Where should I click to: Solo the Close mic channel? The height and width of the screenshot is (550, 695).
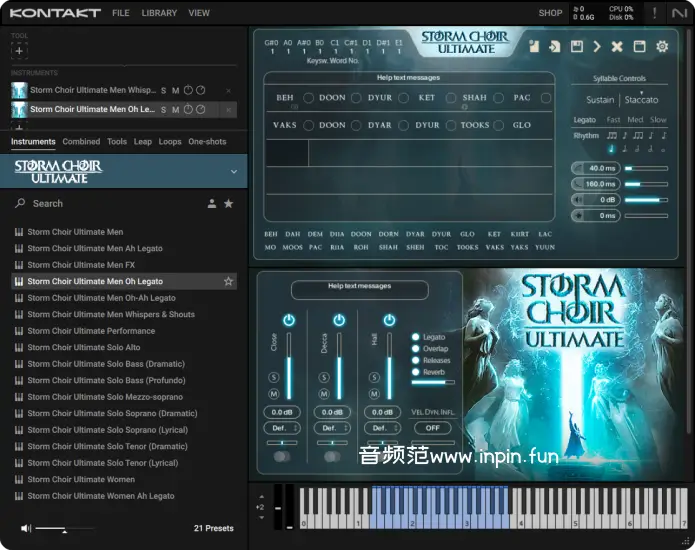point(274,377)
